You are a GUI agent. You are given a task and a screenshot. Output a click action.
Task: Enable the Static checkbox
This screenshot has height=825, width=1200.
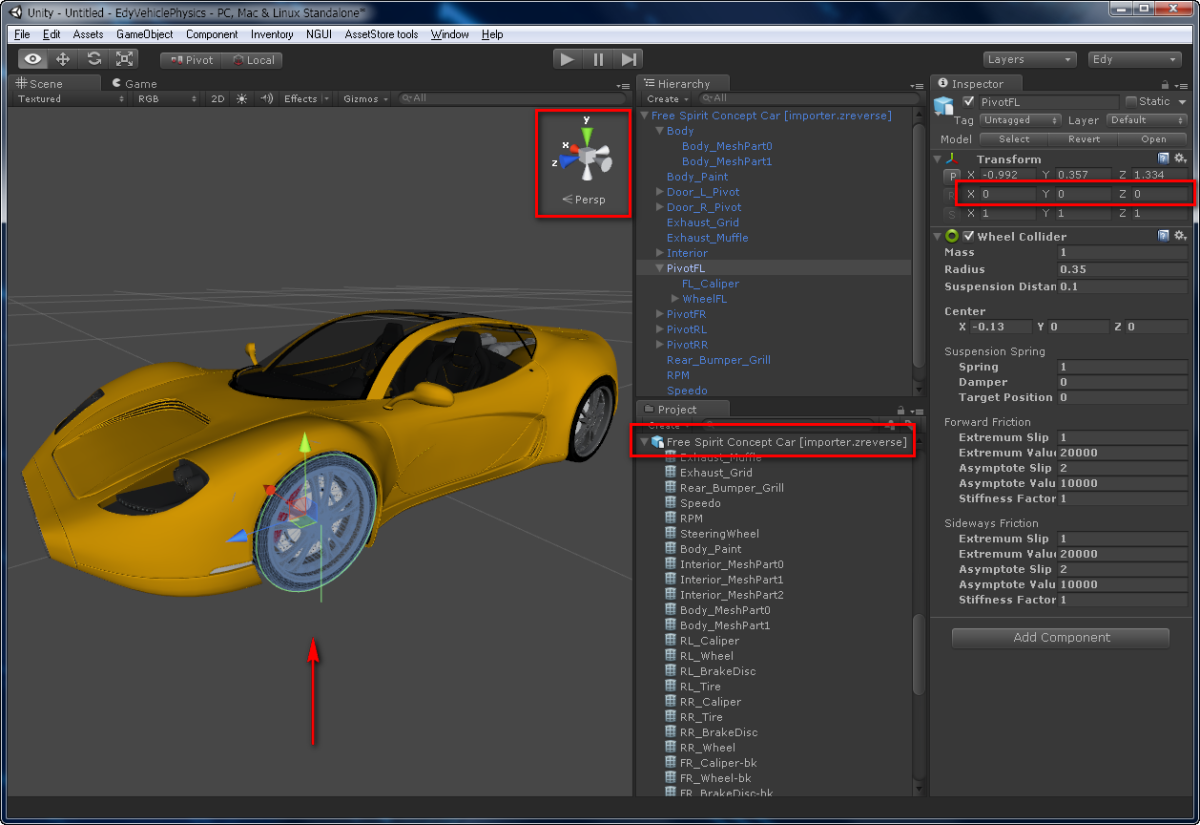point(1131,102)
